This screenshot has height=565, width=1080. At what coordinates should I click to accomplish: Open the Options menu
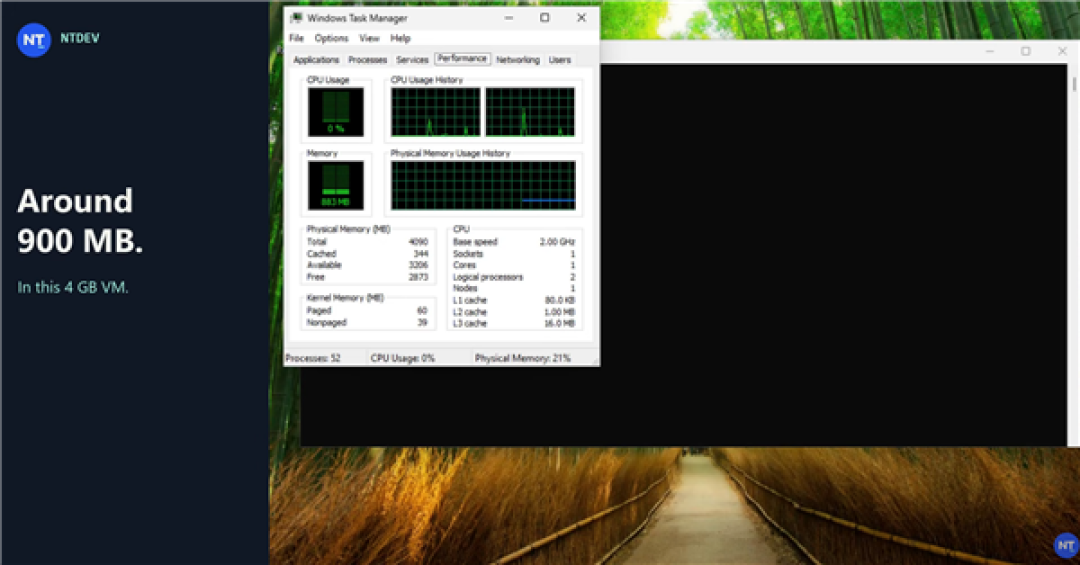pyautogui.click(x=331, y=39)
